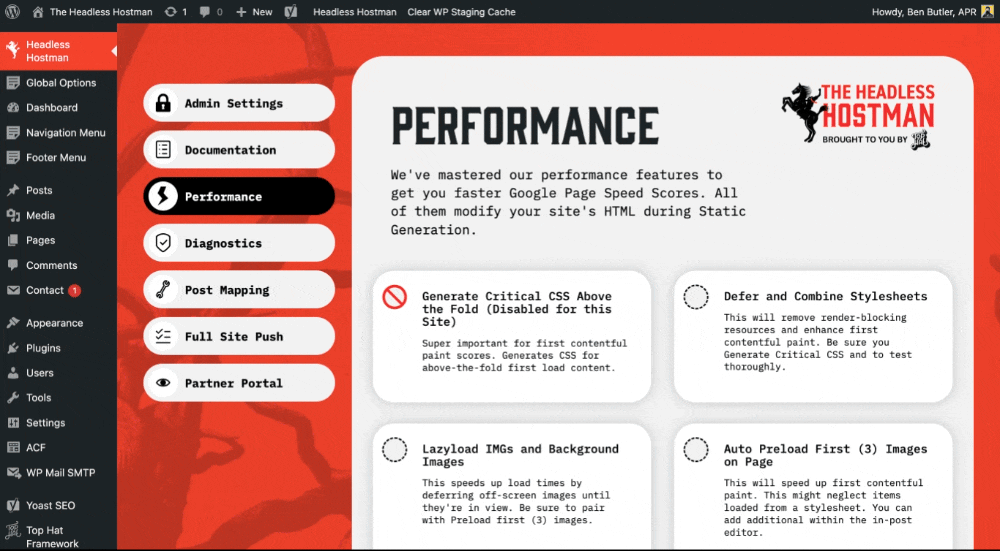1000x551 pixels.
Task: Enable Auto Preload First (3) Images
Action: click(696, 450)
